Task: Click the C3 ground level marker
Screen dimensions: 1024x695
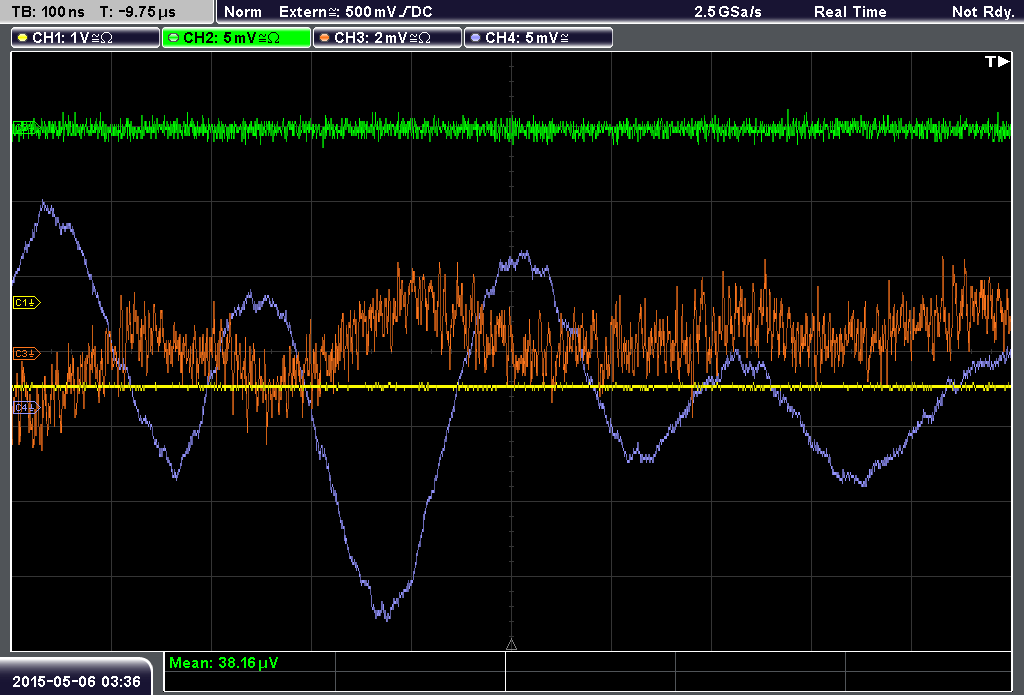Action: [27, 353]
